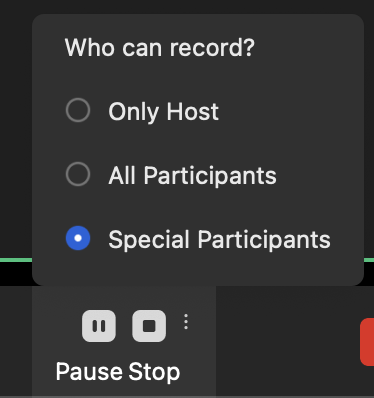Choose the All Participants text label
This screenshot has width=374, height=398.
click(x=192, y=176)
